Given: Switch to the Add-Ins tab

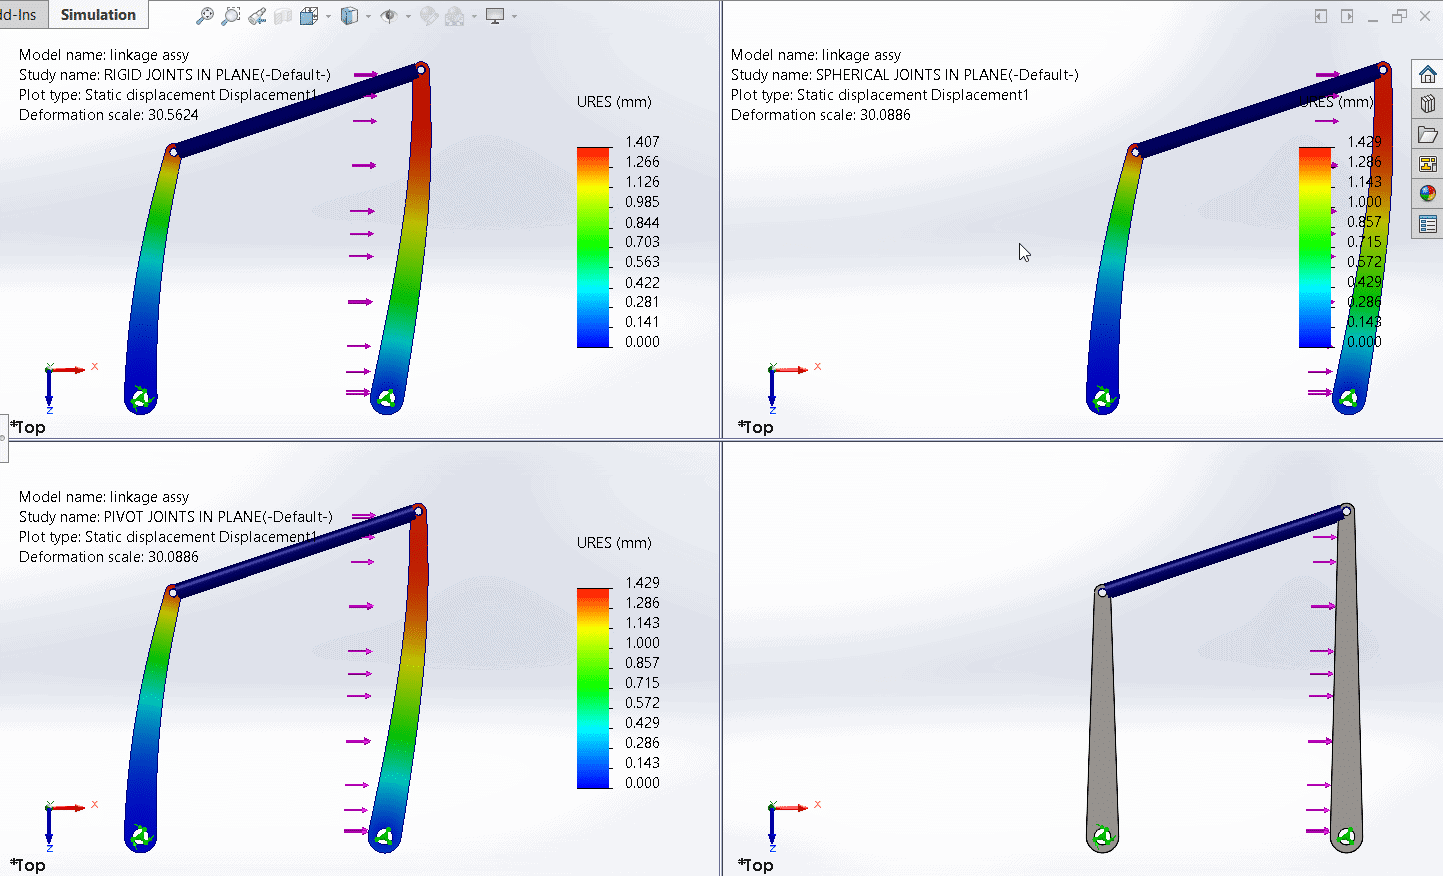Looking at the screenshot, I should click(22, 14).
